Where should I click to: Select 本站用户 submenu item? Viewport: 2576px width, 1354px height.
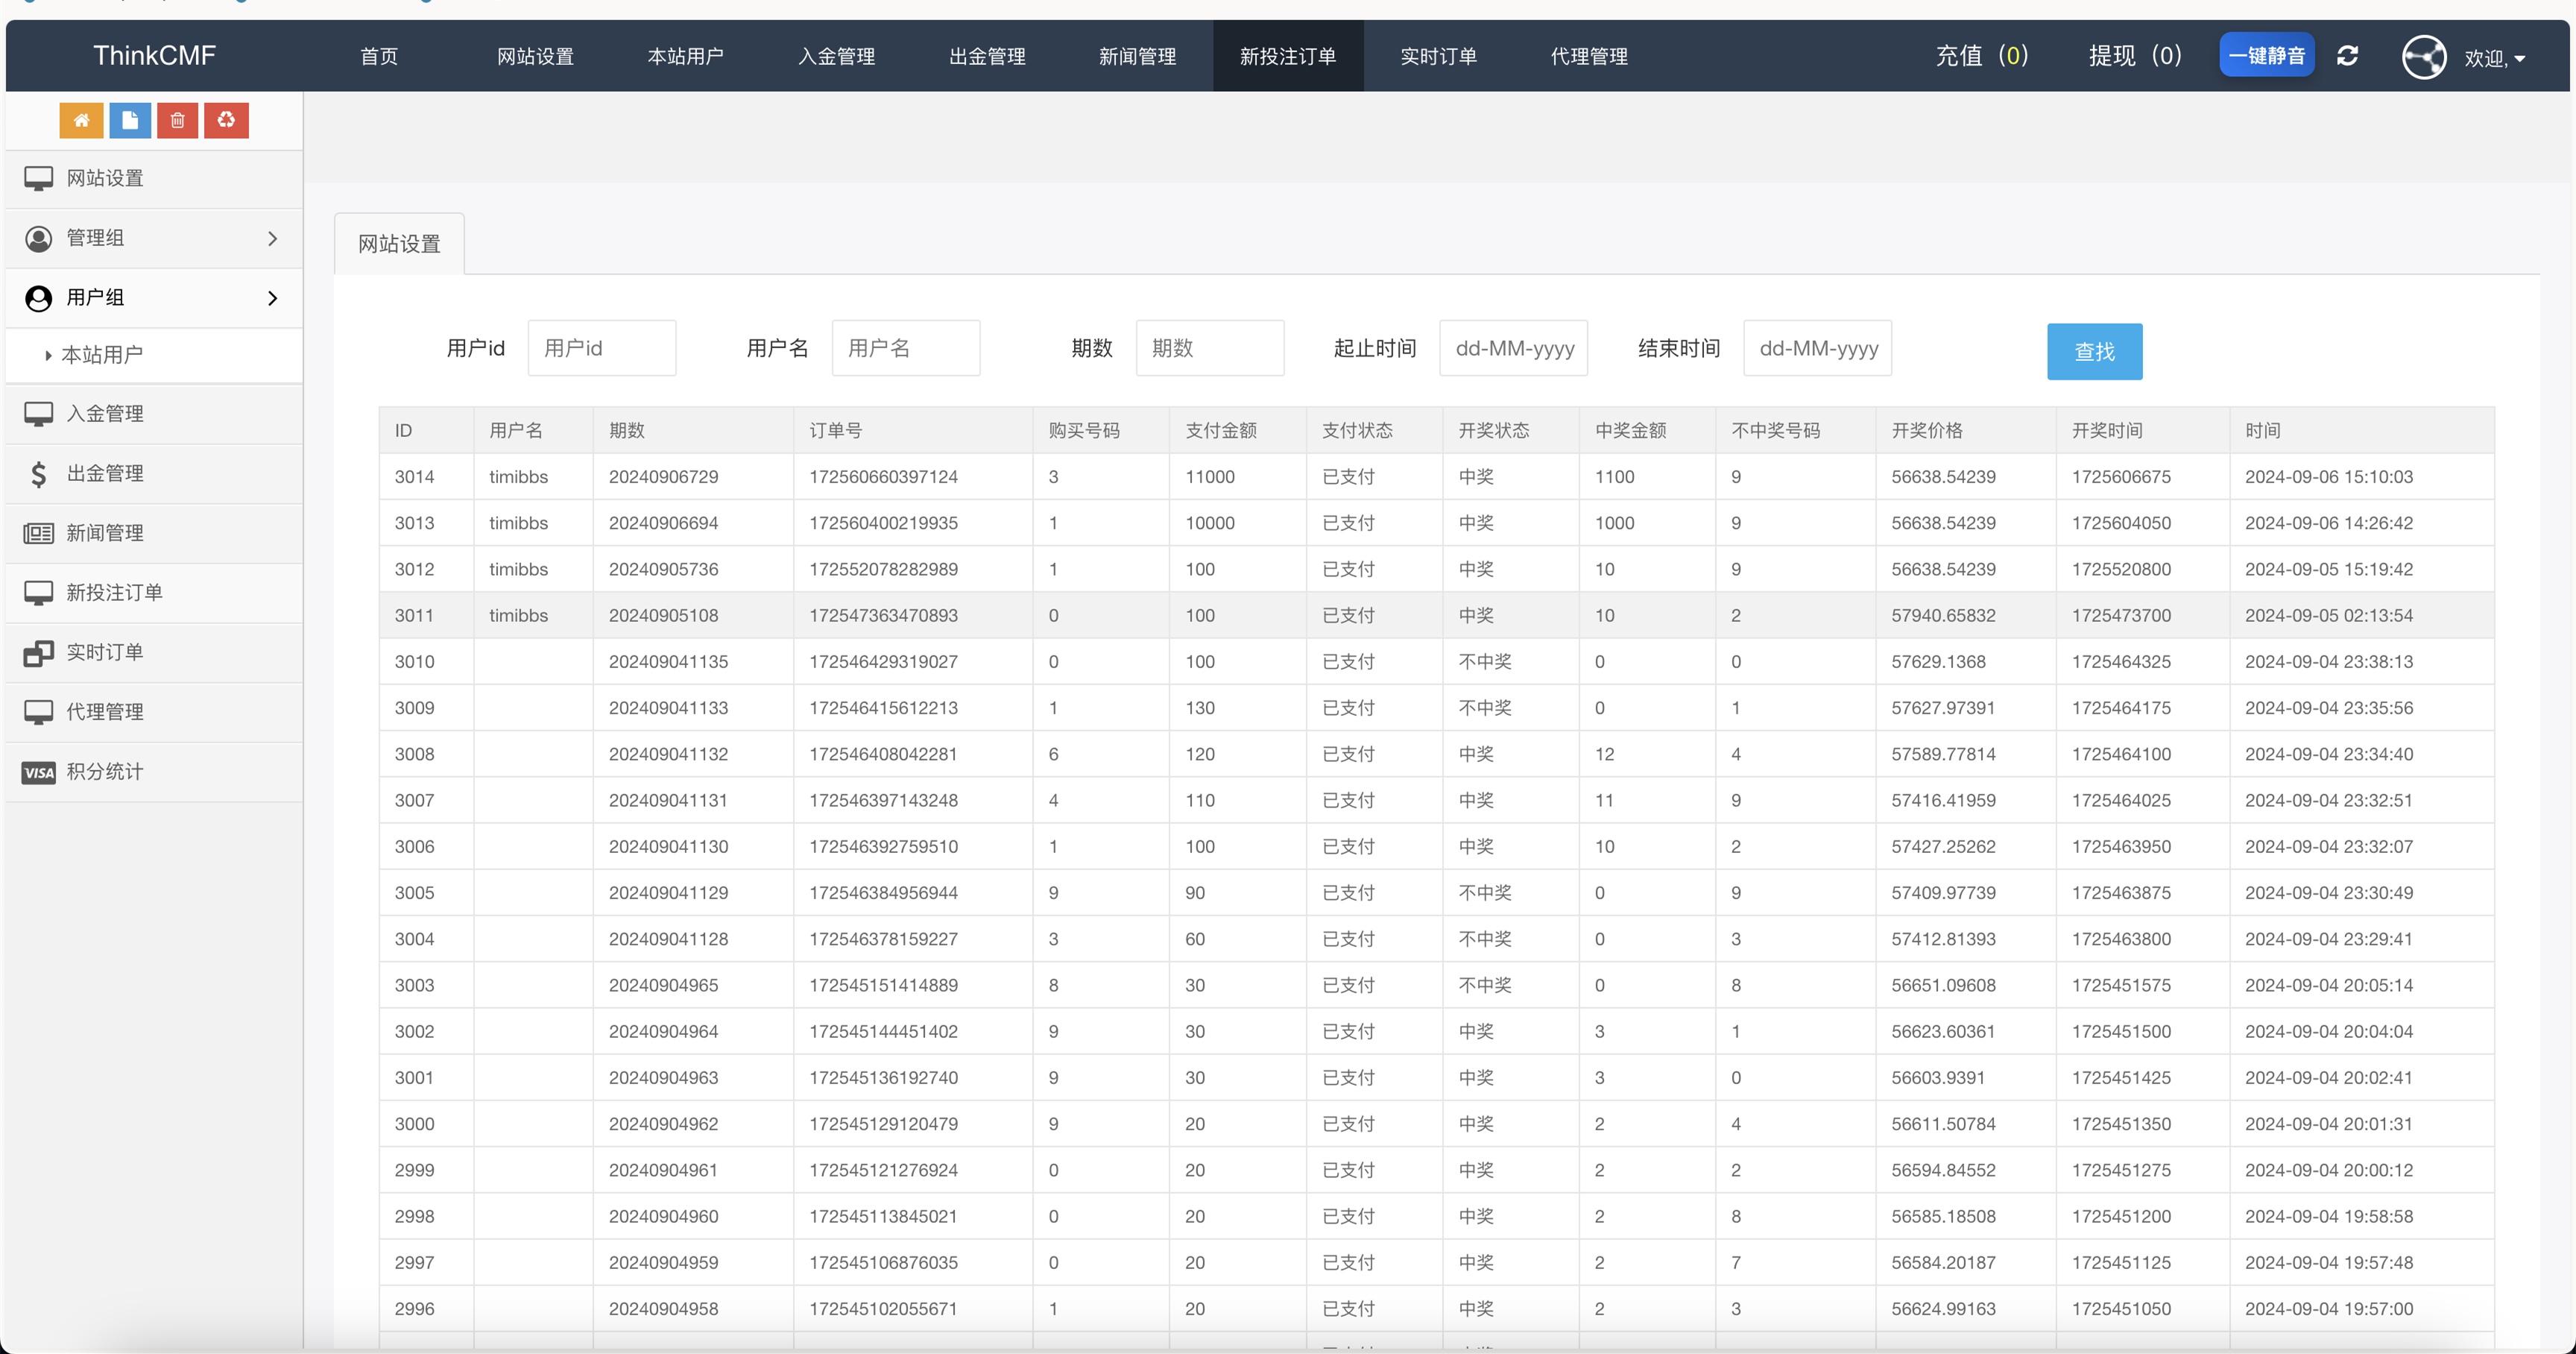[102, 355]
